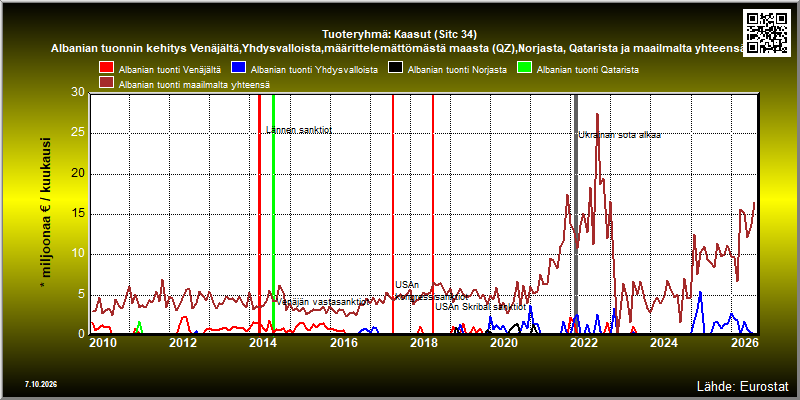Click the Ukrainan sota alkaa annotation
Viewport: 800px width, 400px height.
coord(619,135)
